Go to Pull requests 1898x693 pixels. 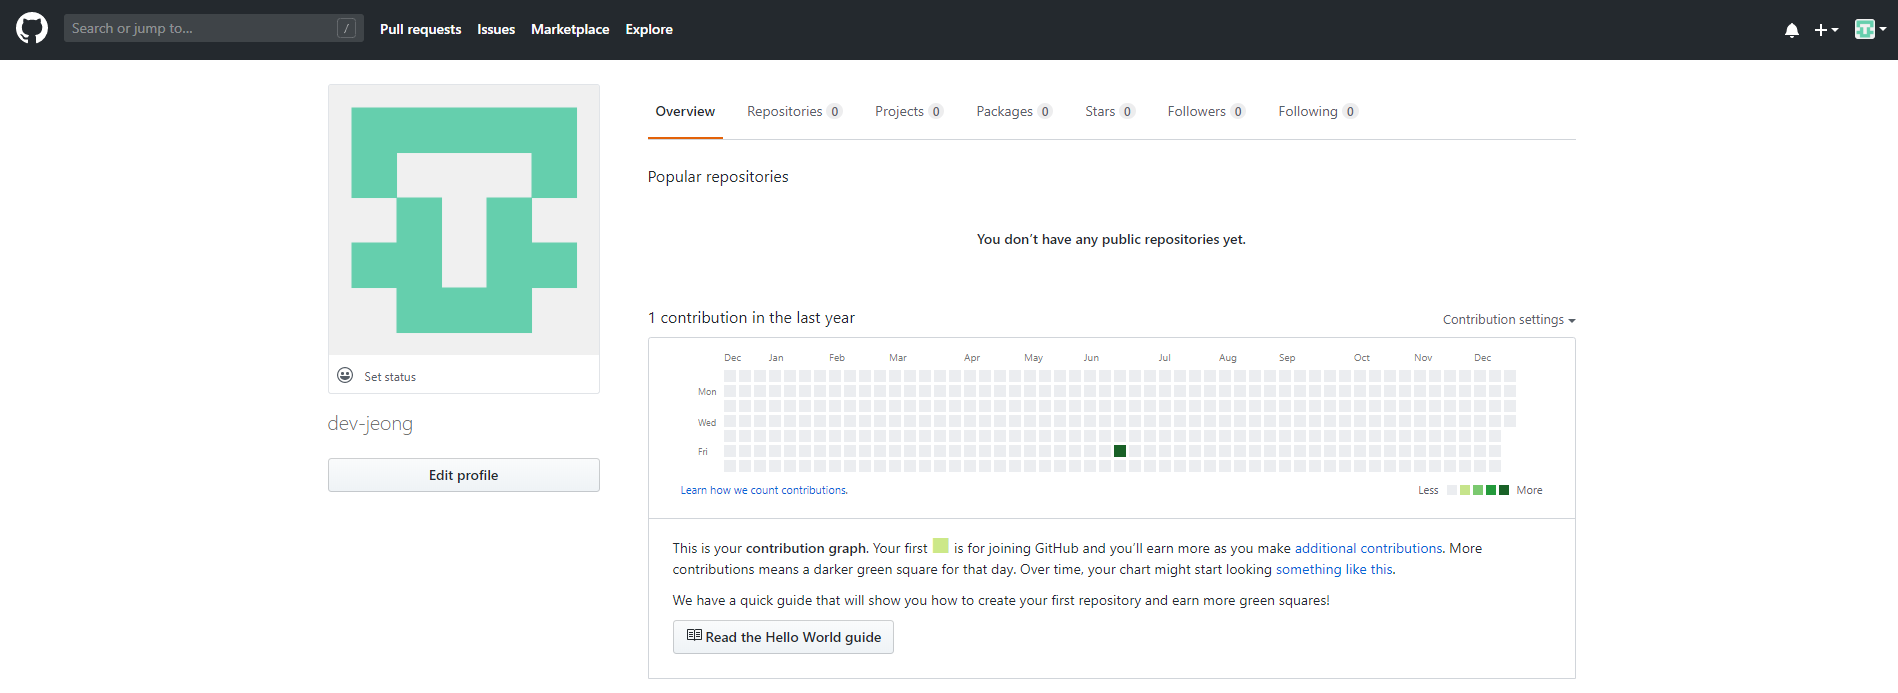pos(420,29)
